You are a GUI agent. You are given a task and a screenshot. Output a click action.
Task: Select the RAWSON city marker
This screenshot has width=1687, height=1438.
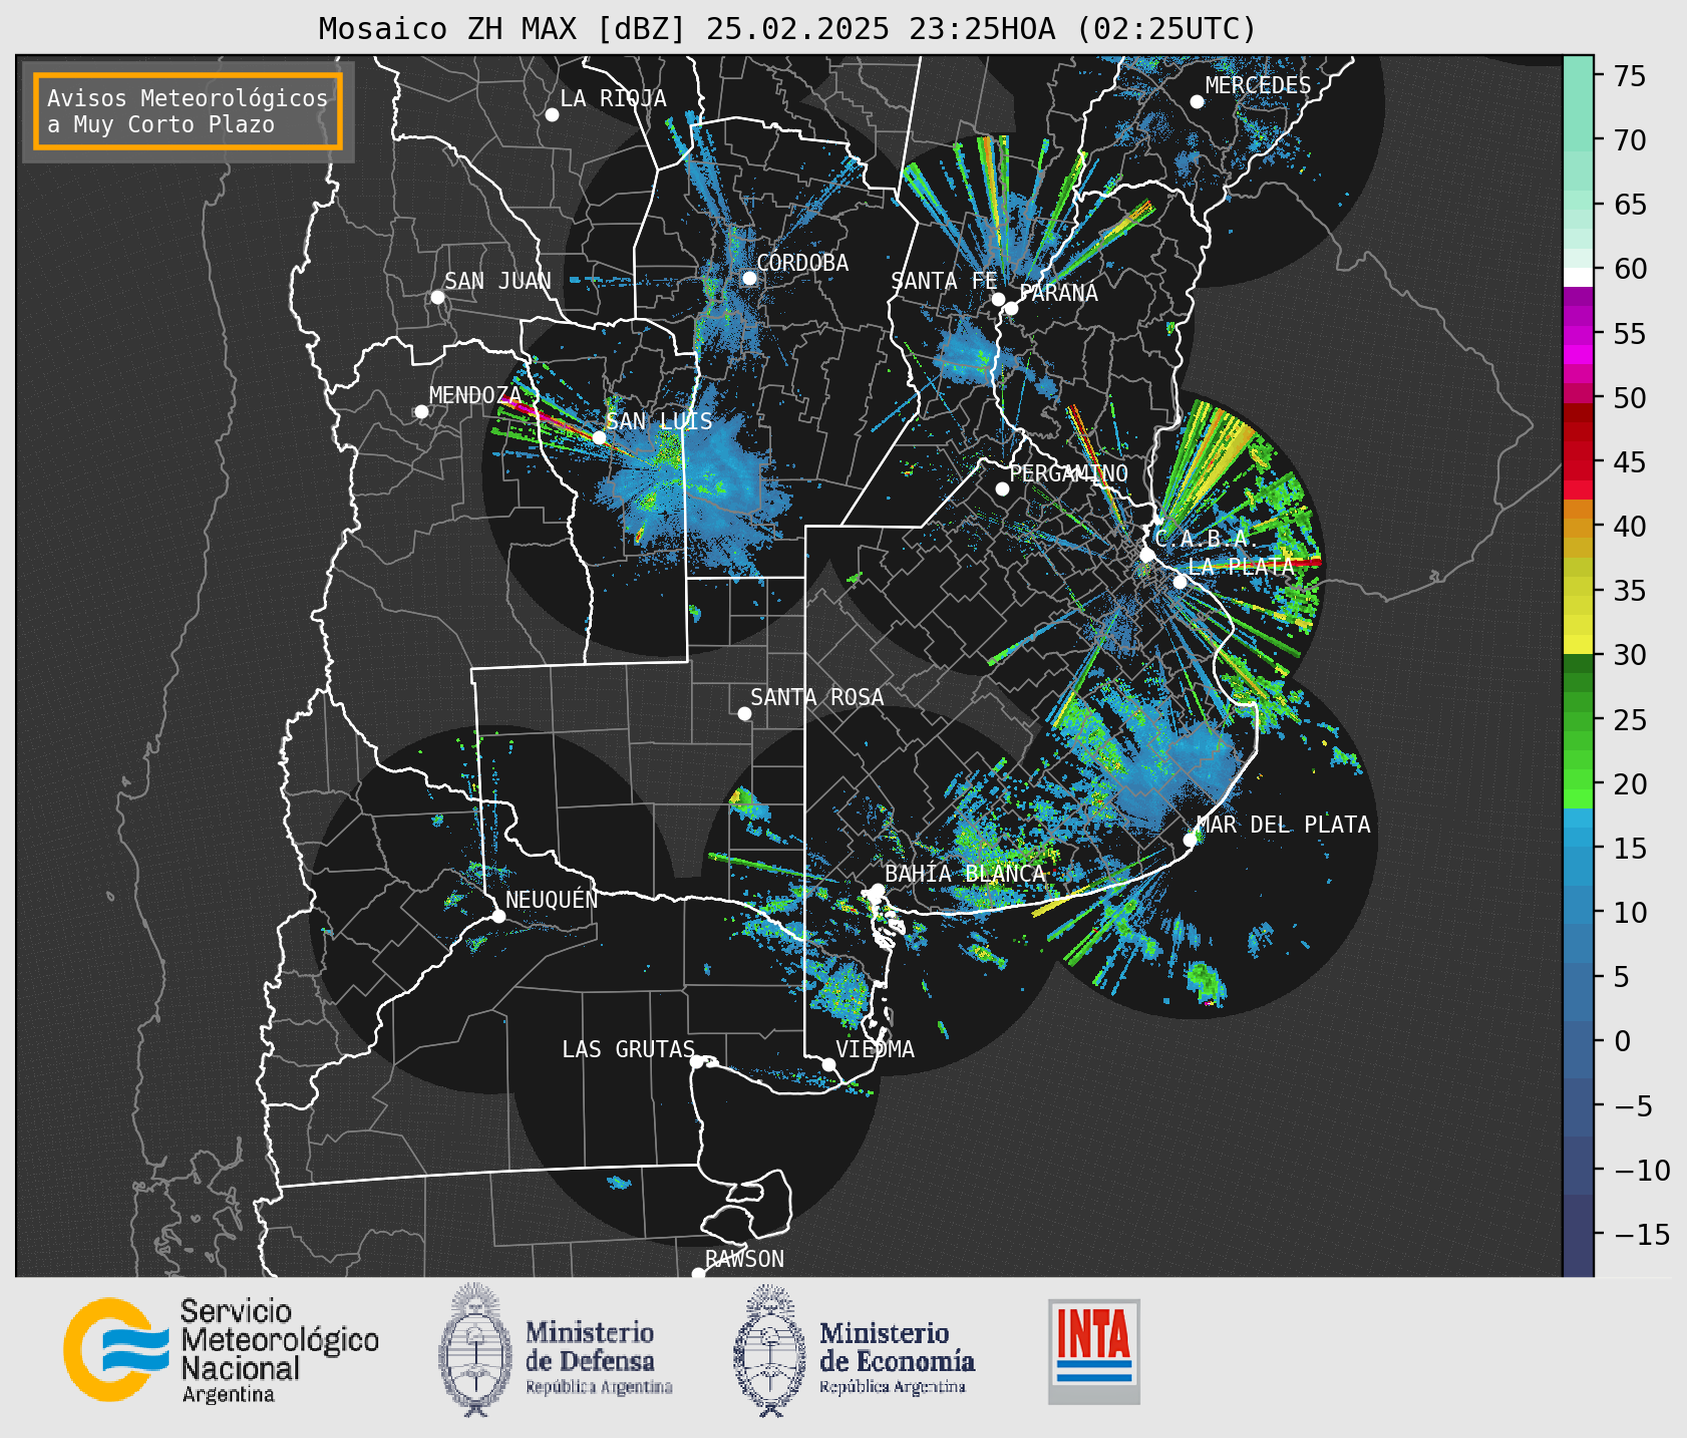(x=698, y=1274)
